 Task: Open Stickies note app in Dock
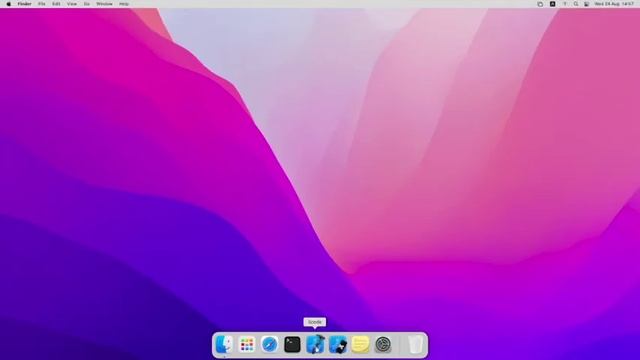coord(360,344)
